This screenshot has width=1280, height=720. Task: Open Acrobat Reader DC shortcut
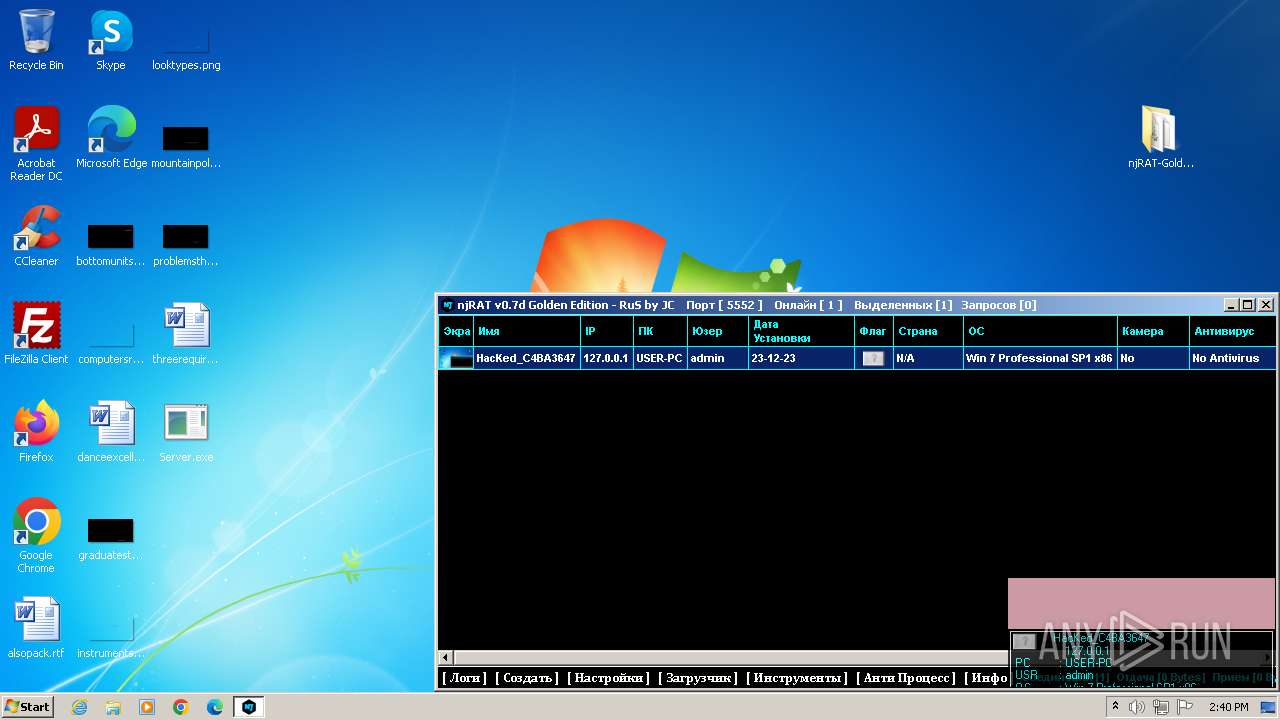pyautogui.click(x=36, y=144)
